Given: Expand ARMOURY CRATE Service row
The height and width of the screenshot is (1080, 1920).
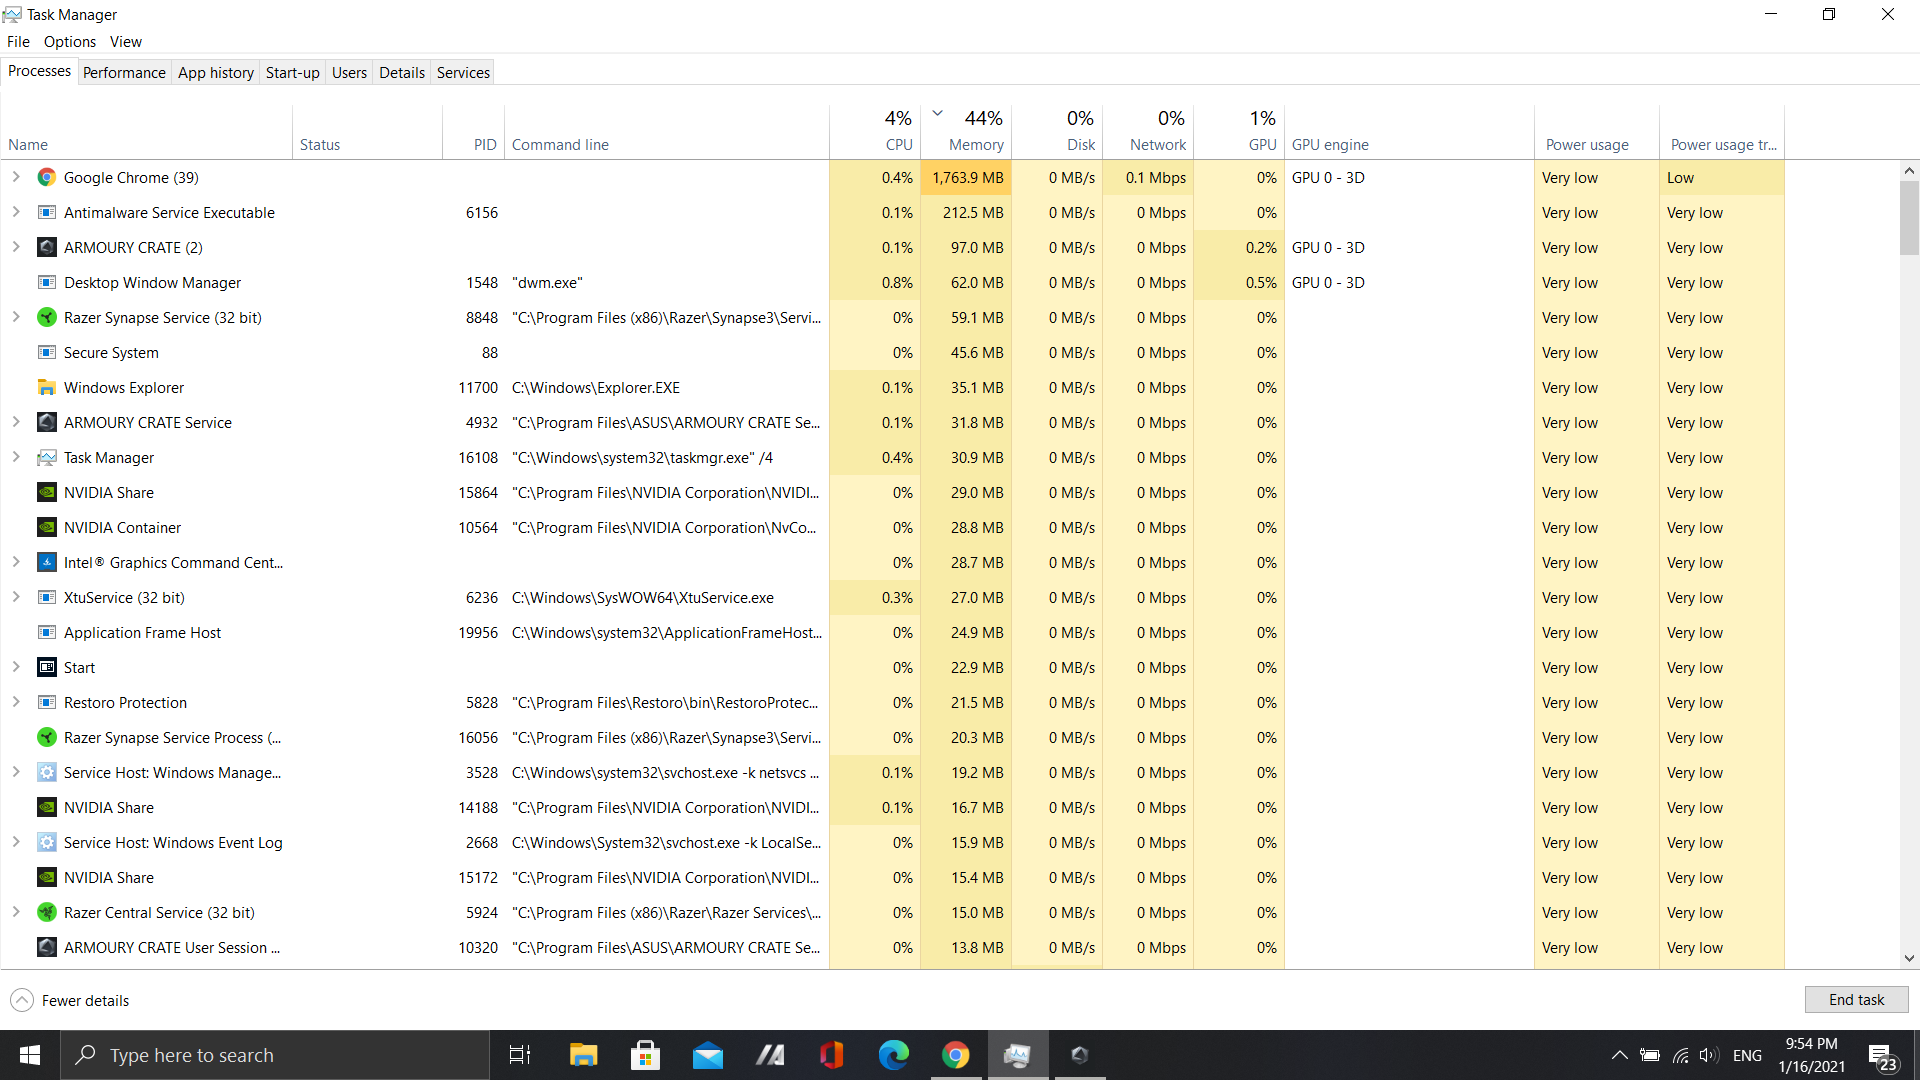Looking at the screenshot, I should pyautogui.click(x=16, y=422).
